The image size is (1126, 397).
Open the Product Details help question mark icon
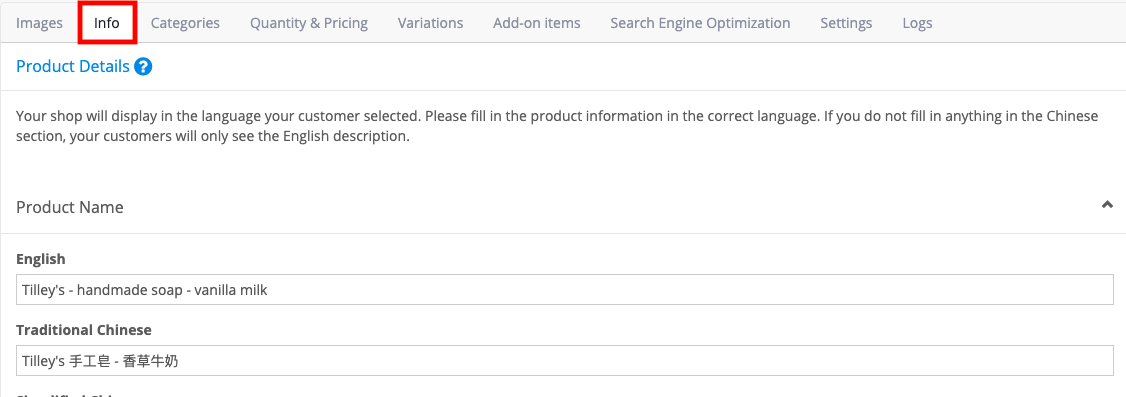click(x=143, y=67)
